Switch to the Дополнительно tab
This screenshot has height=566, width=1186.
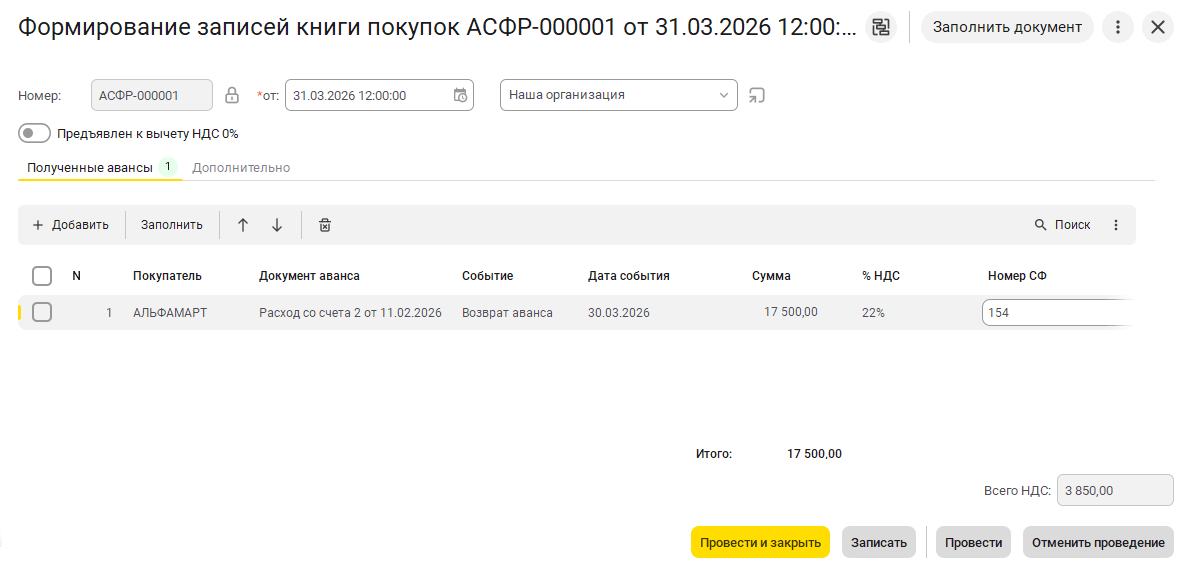(x=241, y=168)
